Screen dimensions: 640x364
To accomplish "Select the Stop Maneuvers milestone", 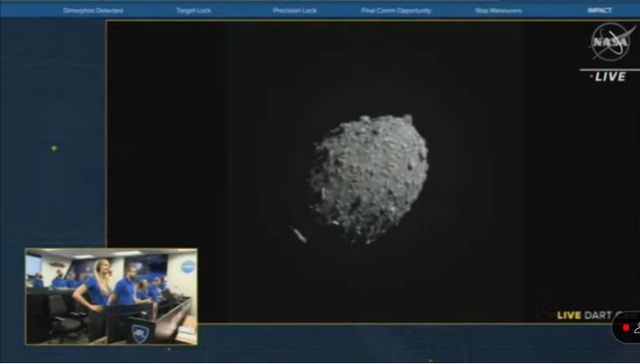I will 498,11.
